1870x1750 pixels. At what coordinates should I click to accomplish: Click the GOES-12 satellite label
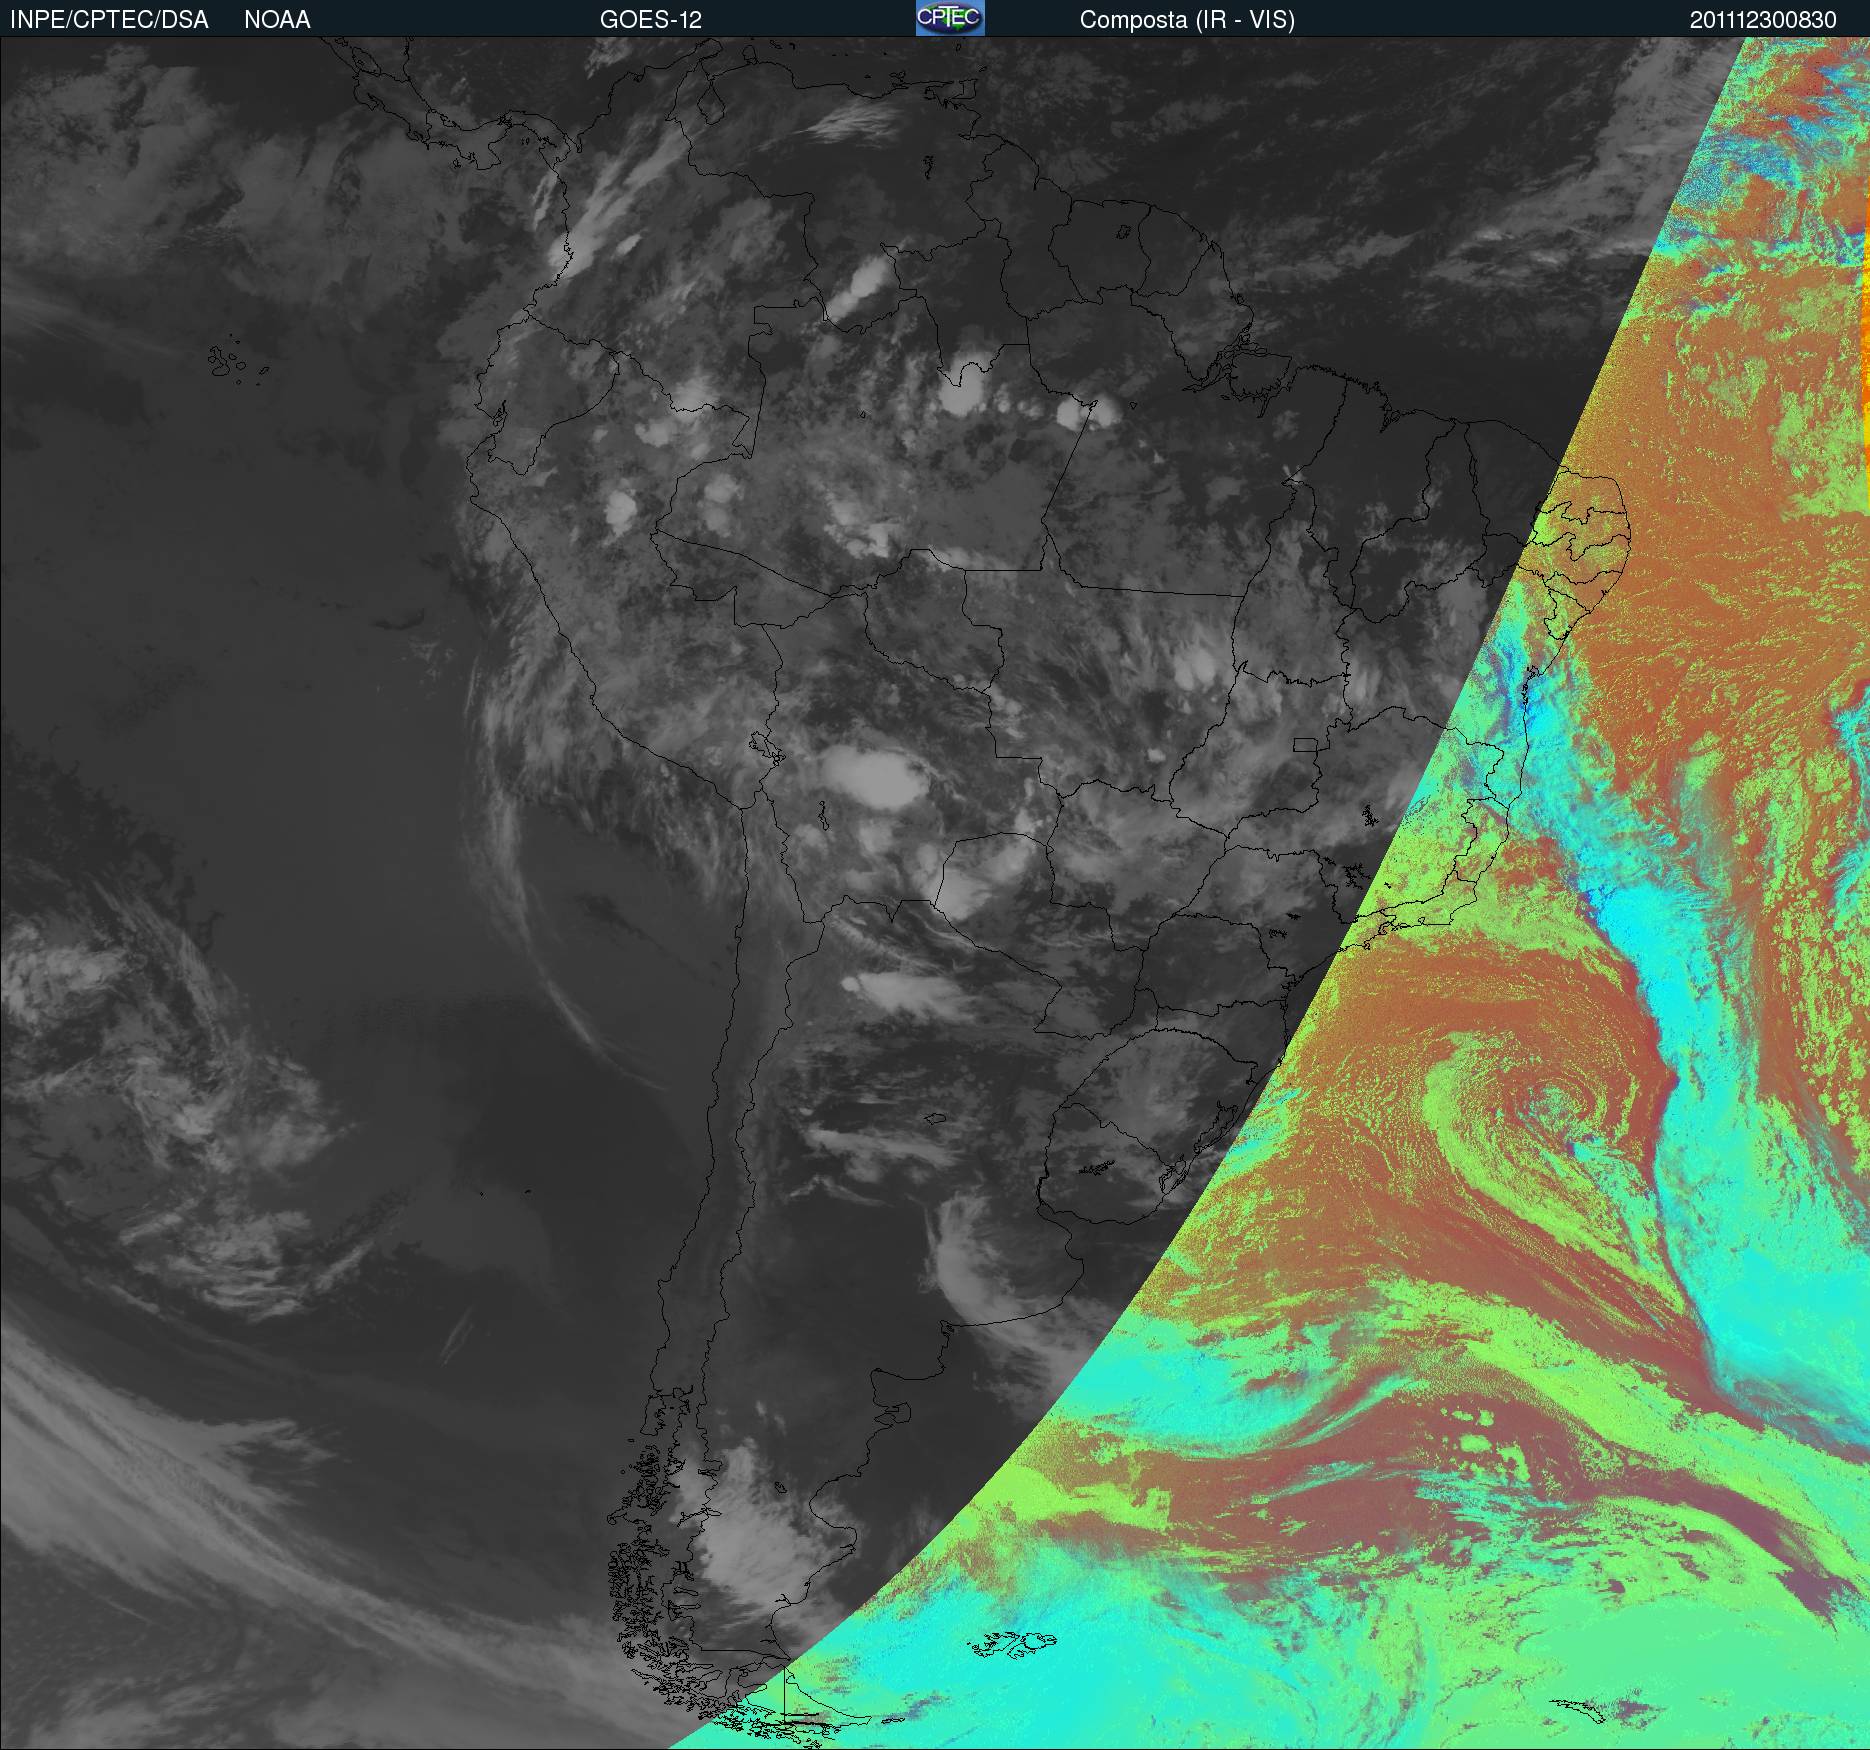pos(650,20)
